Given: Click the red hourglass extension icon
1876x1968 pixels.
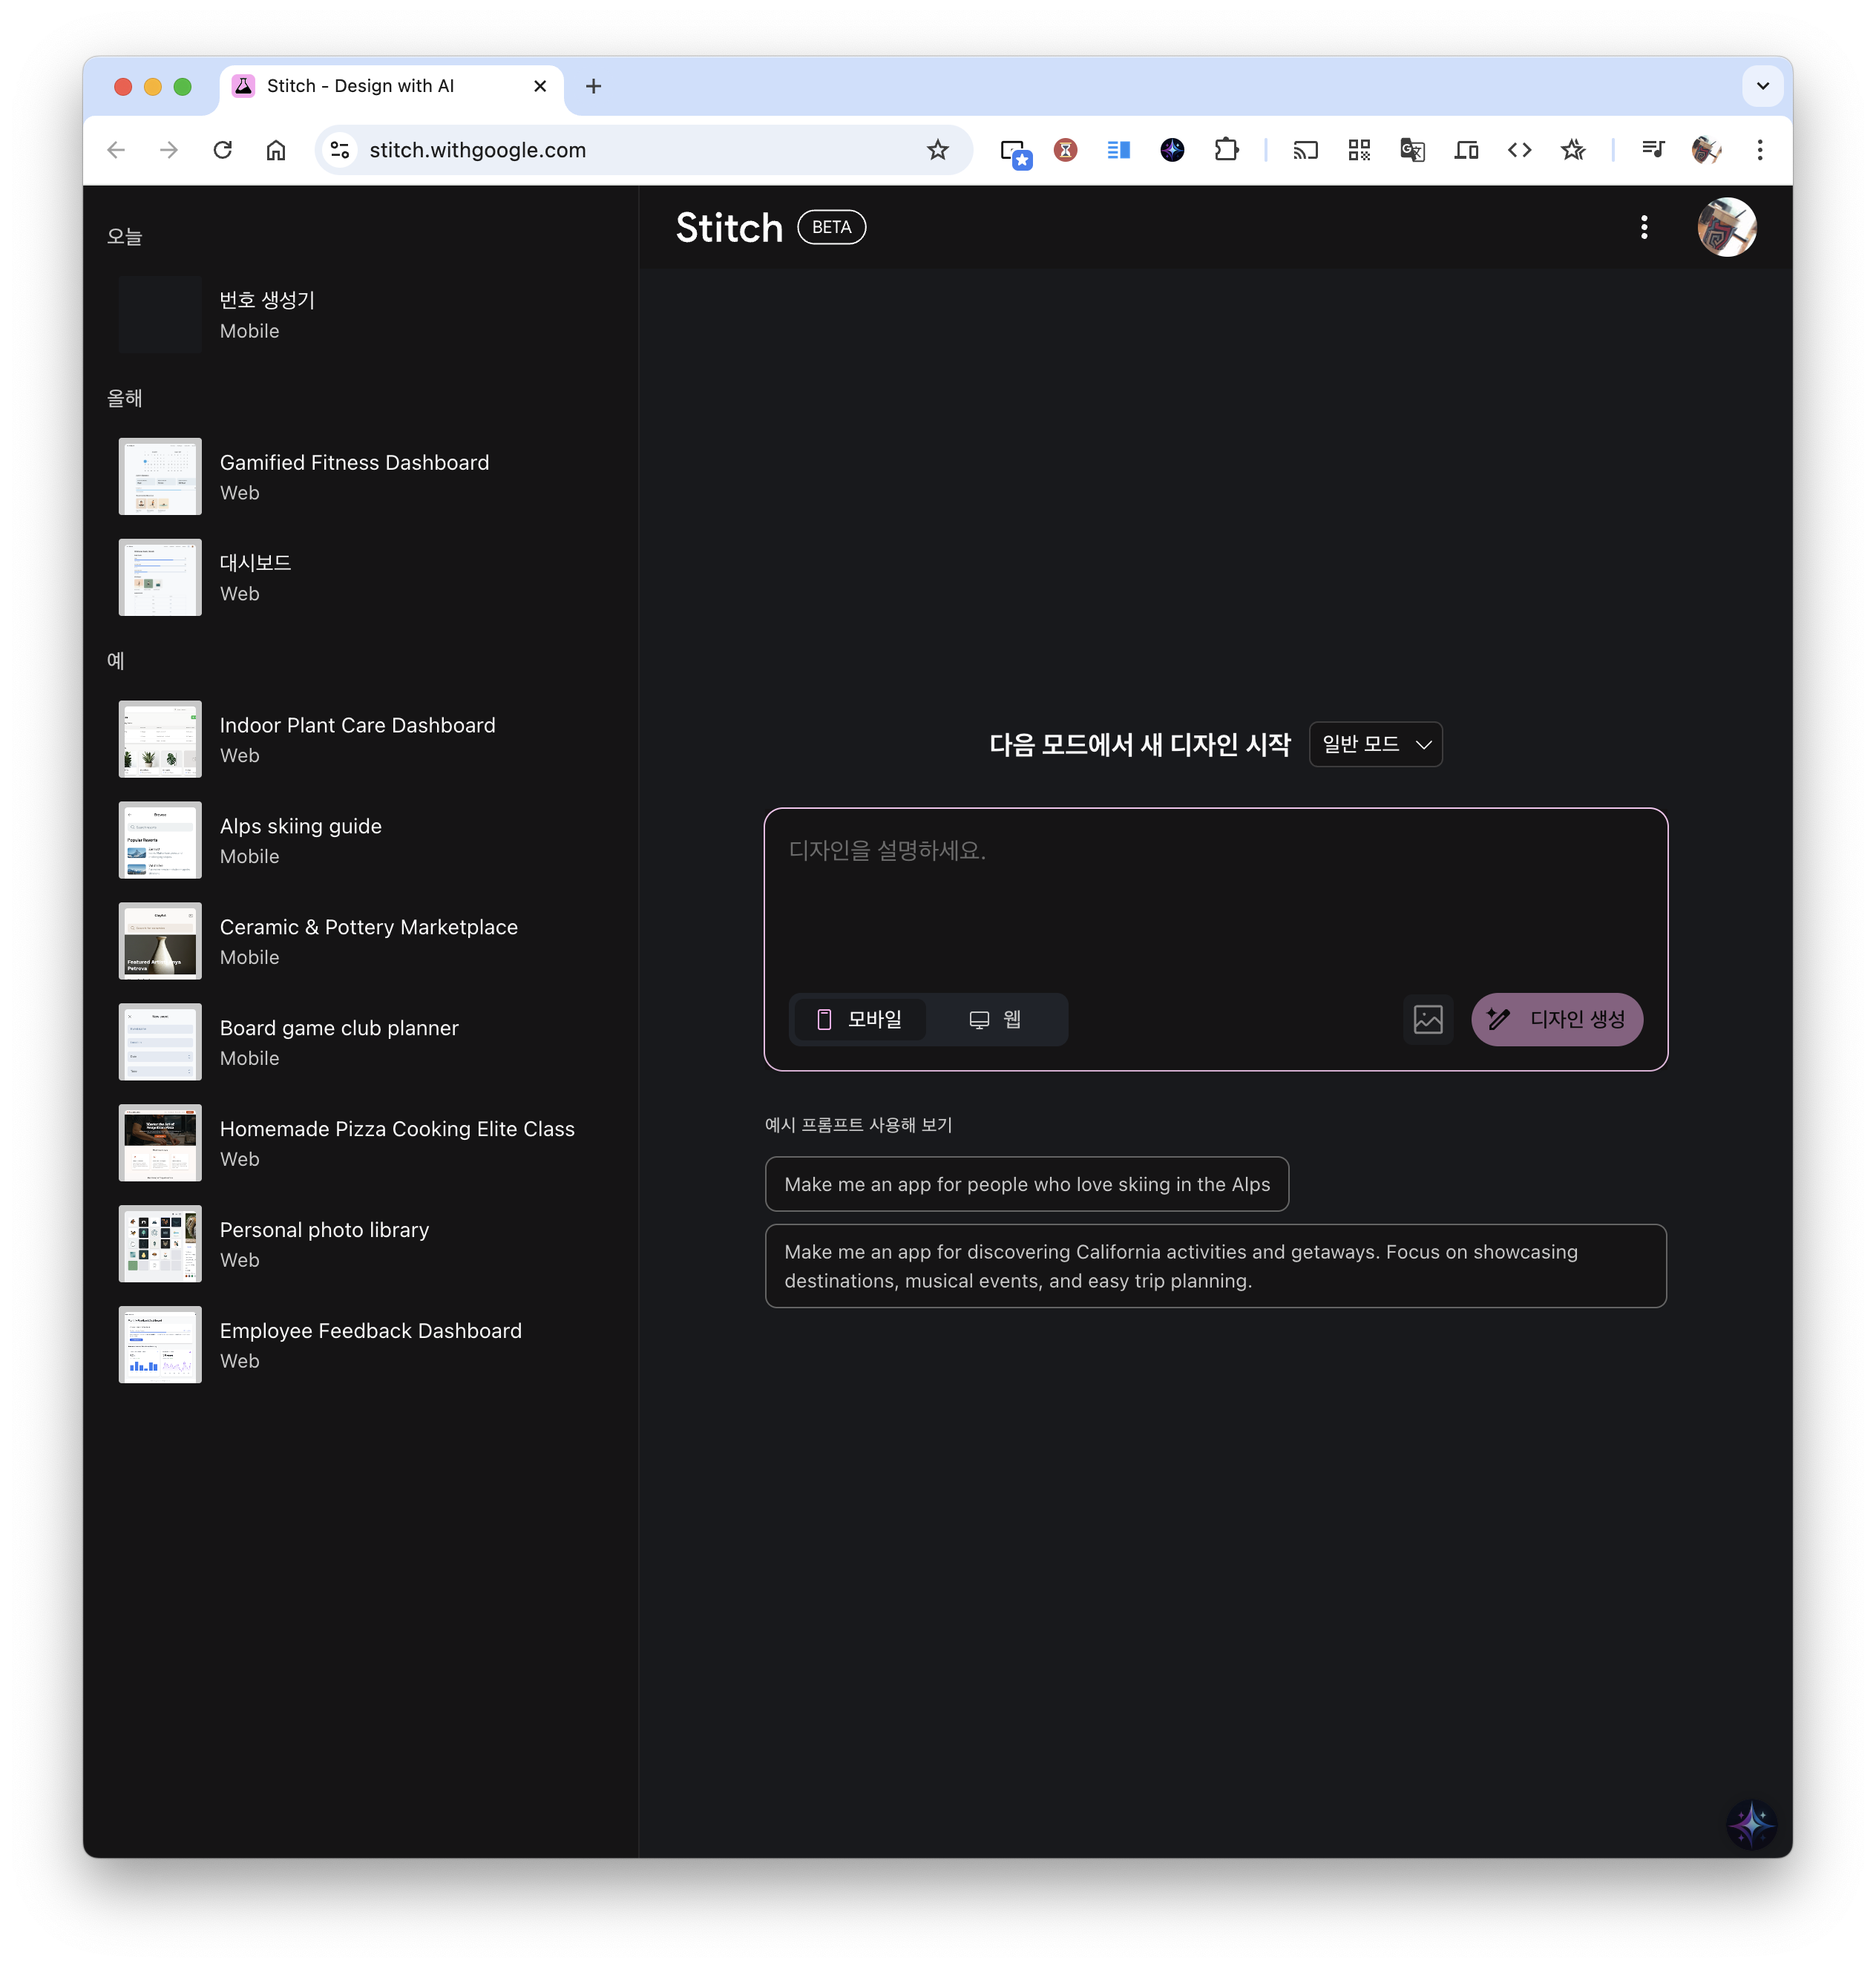Looking at the screenshot, I should (x=1065, y=150).
